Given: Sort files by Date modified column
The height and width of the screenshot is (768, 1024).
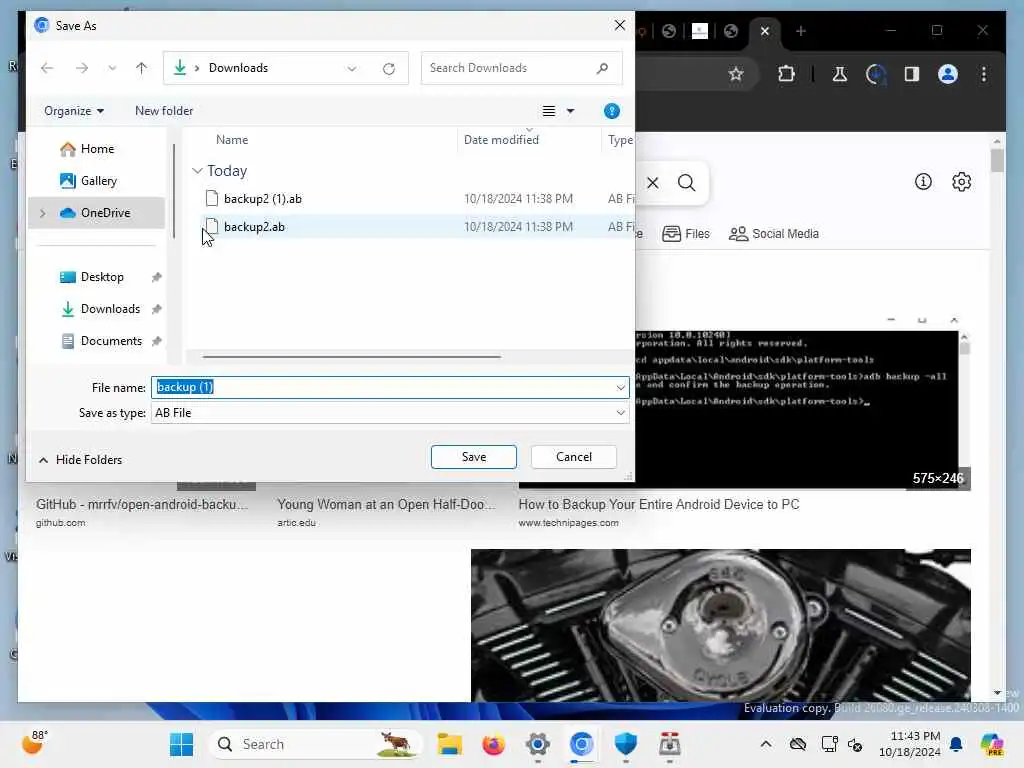Looking at the screenshot, I should [501, 140].
